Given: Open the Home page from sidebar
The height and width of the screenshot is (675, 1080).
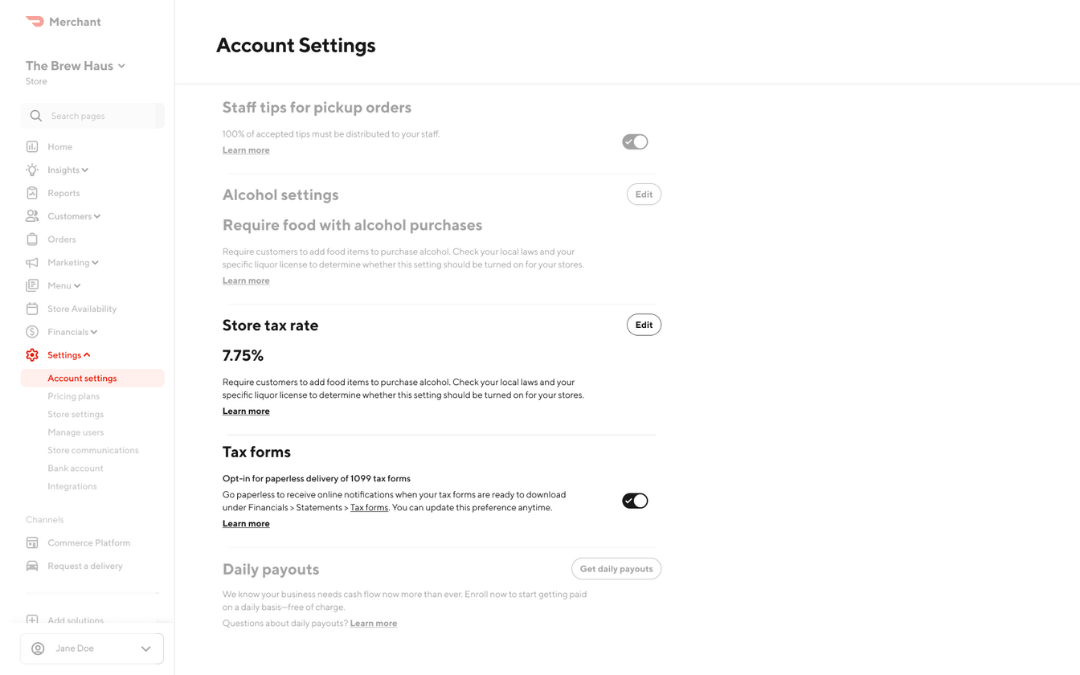Looking at the screenshot, I should [59, 146].
